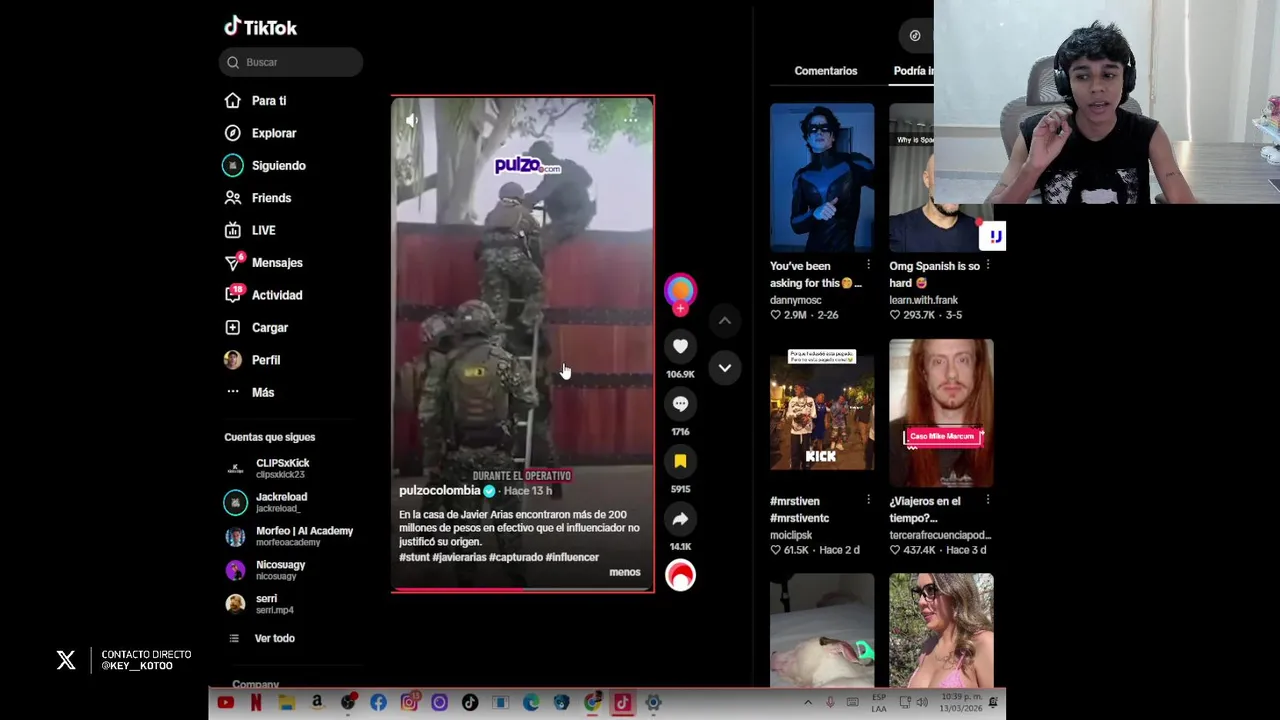Screen dimensions: 1280x720
Task: Open Facebook from the taskbar
Action: tap(378, 703)
